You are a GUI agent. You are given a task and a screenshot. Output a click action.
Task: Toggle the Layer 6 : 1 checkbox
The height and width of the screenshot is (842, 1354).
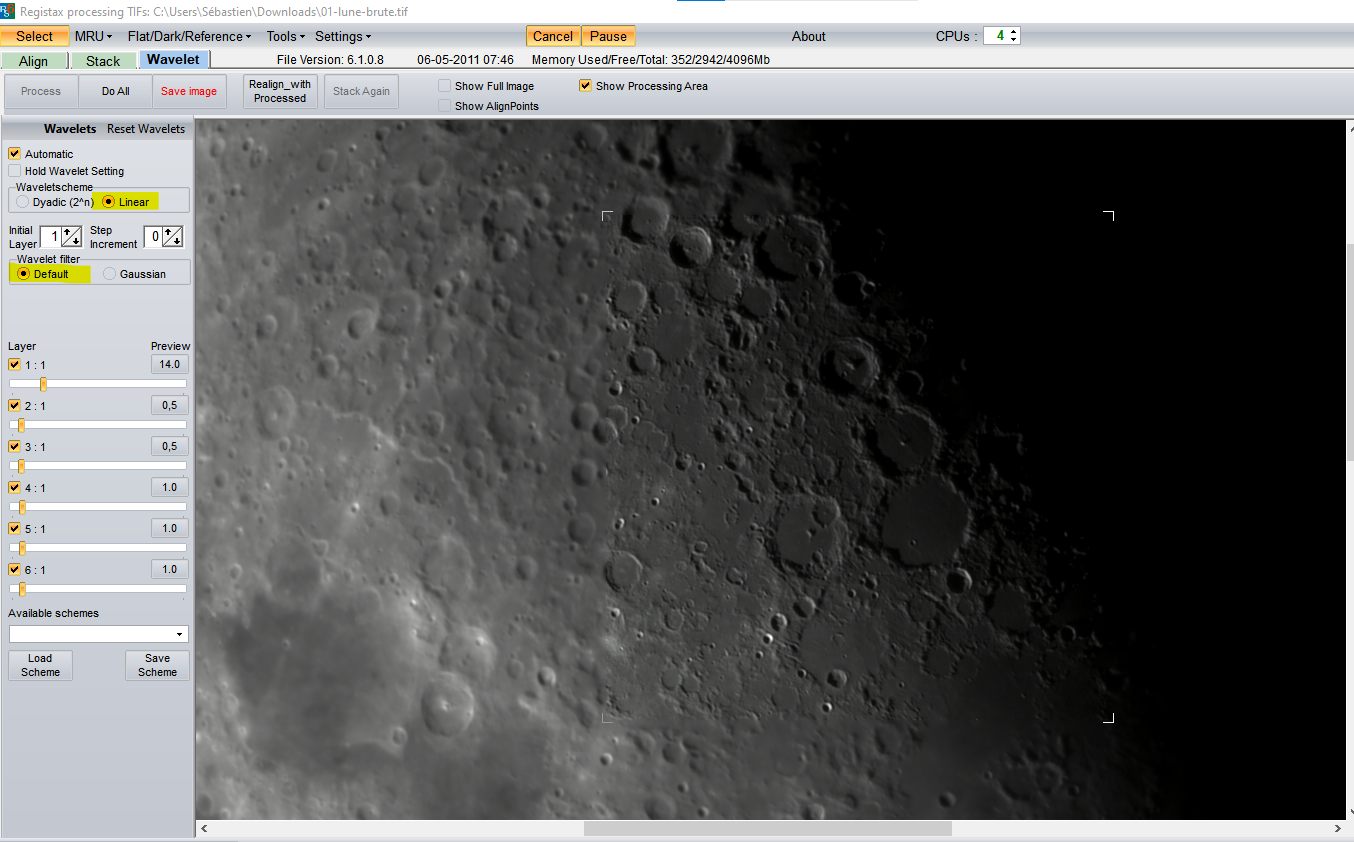point(15,570)
